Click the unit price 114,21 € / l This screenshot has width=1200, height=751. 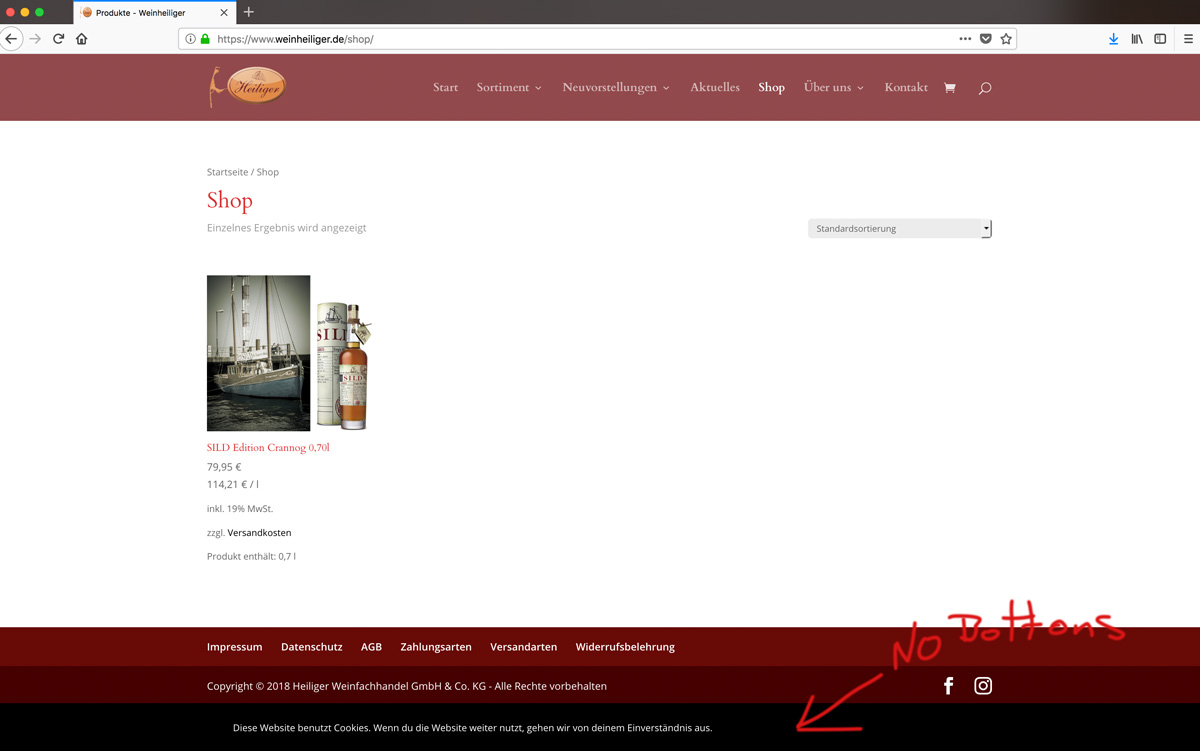tap(233, 484)
